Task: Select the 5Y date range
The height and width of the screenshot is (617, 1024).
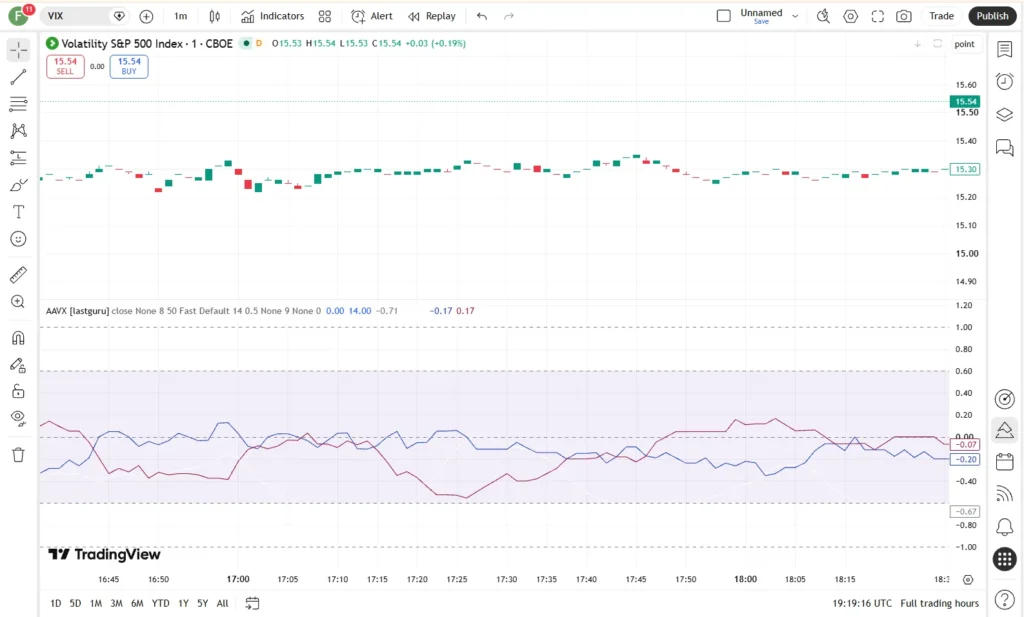Action: point(202,603)
